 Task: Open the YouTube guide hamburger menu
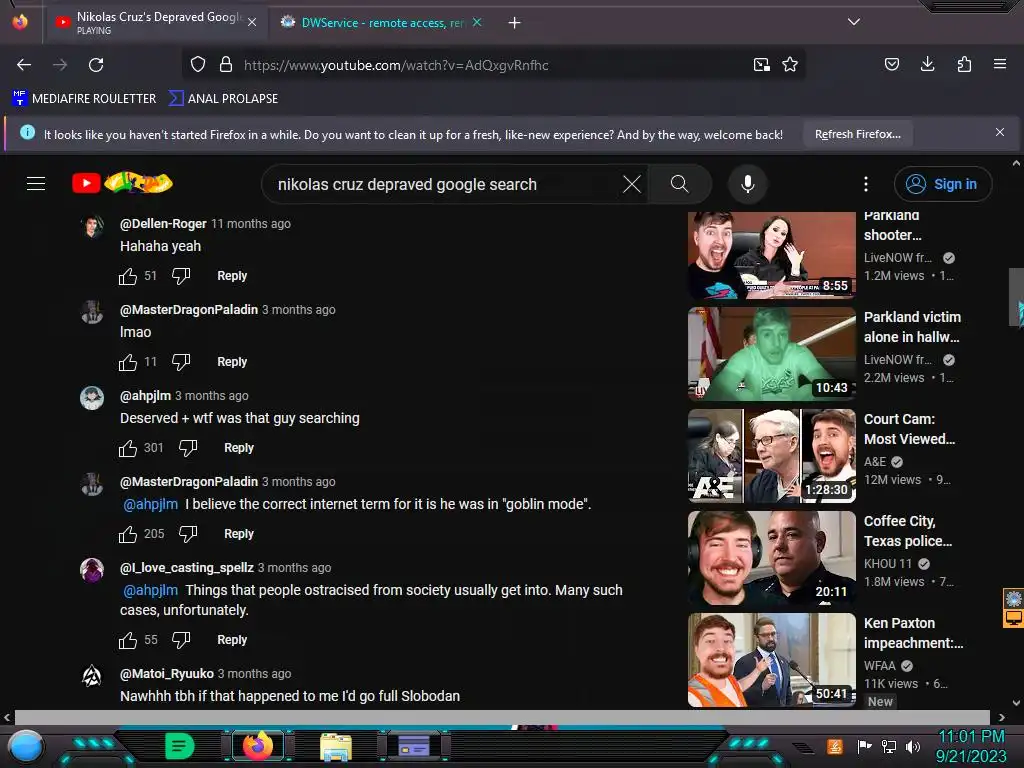click(36, 184)
